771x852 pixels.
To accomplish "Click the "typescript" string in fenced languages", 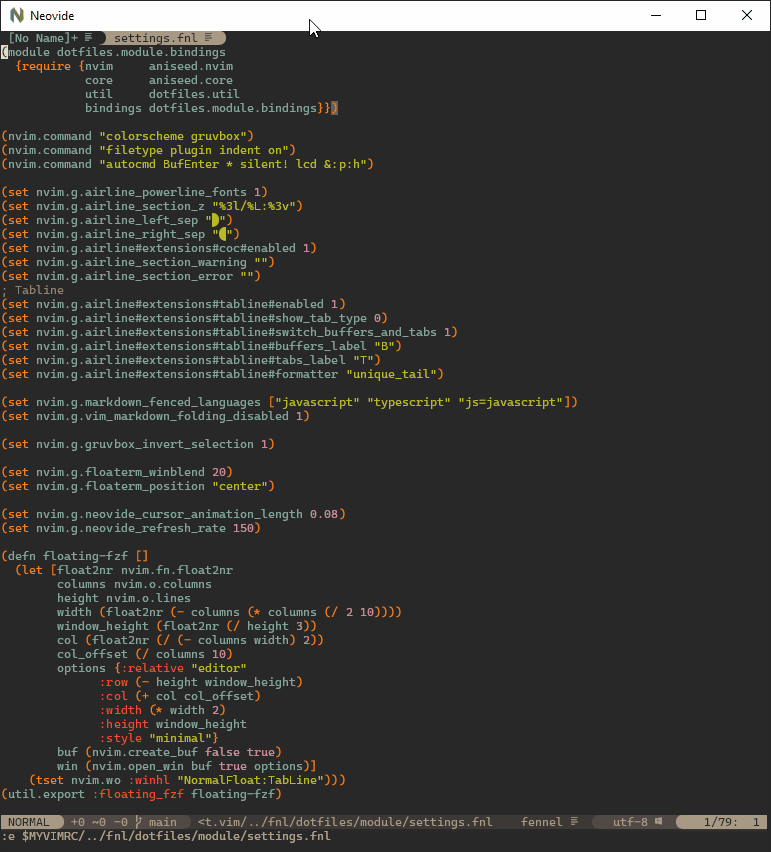I will (x=409, y=403).
